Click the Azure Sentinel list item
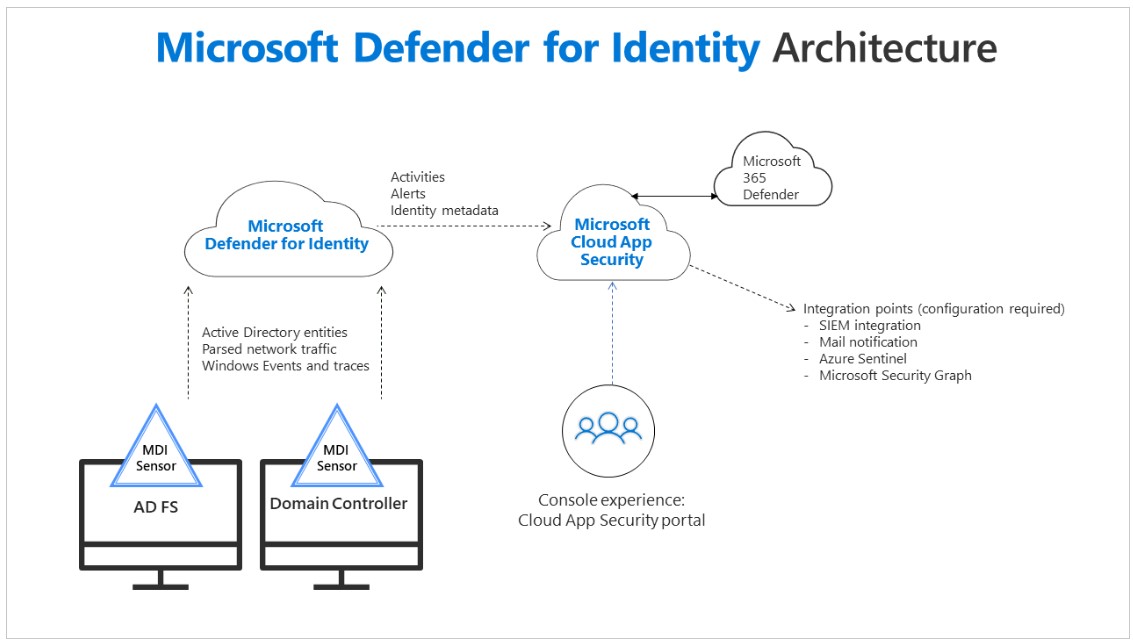This screenshot has width=1133, height=643. (862, 359)
